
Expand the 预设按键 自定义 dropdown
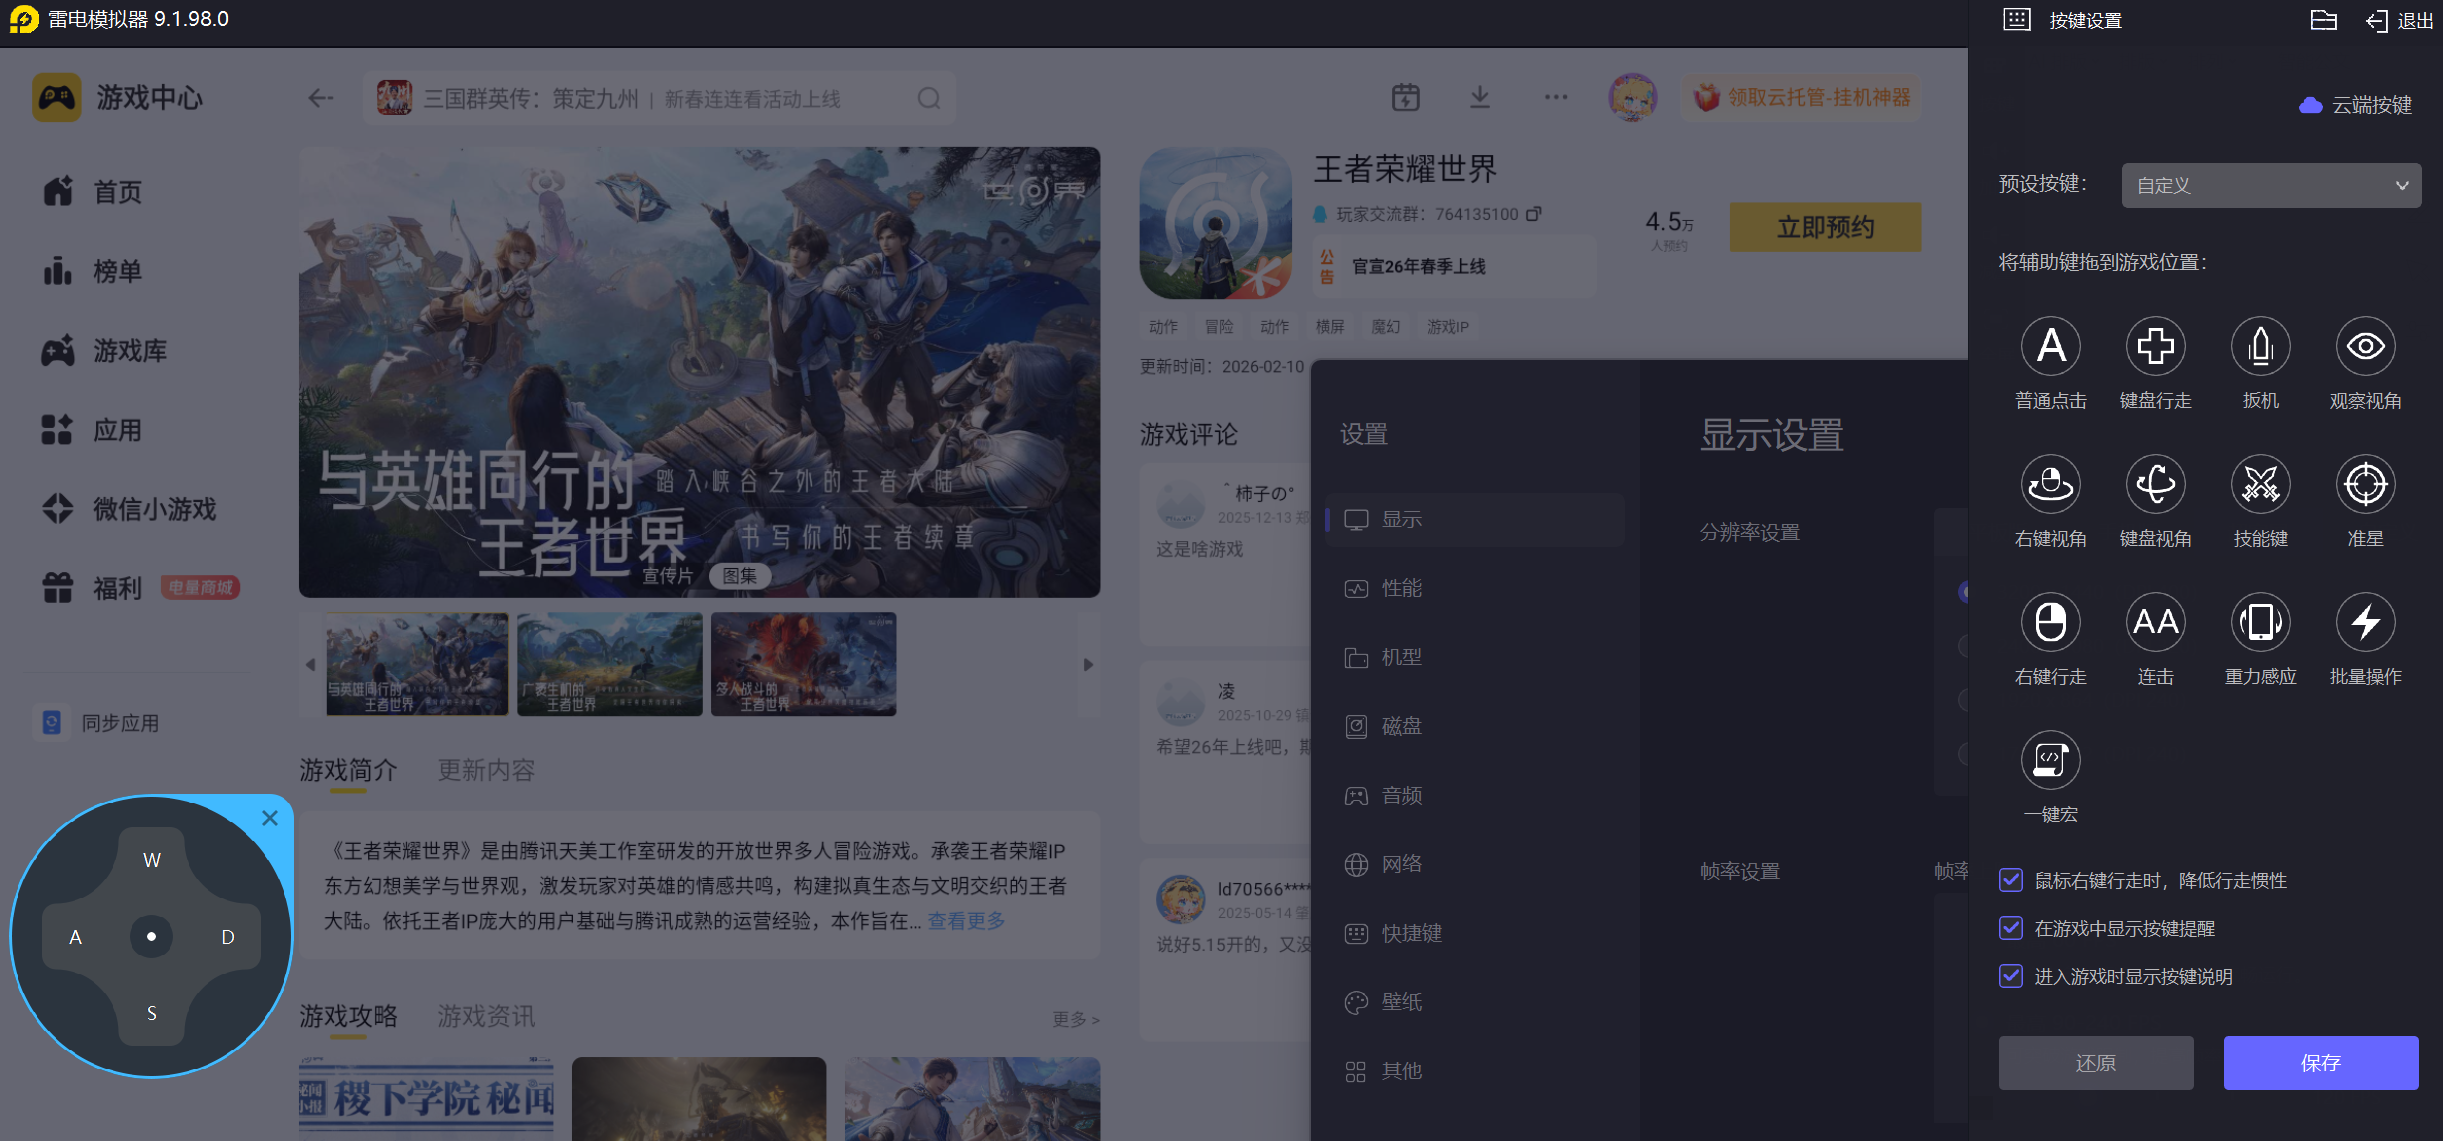2270,186
